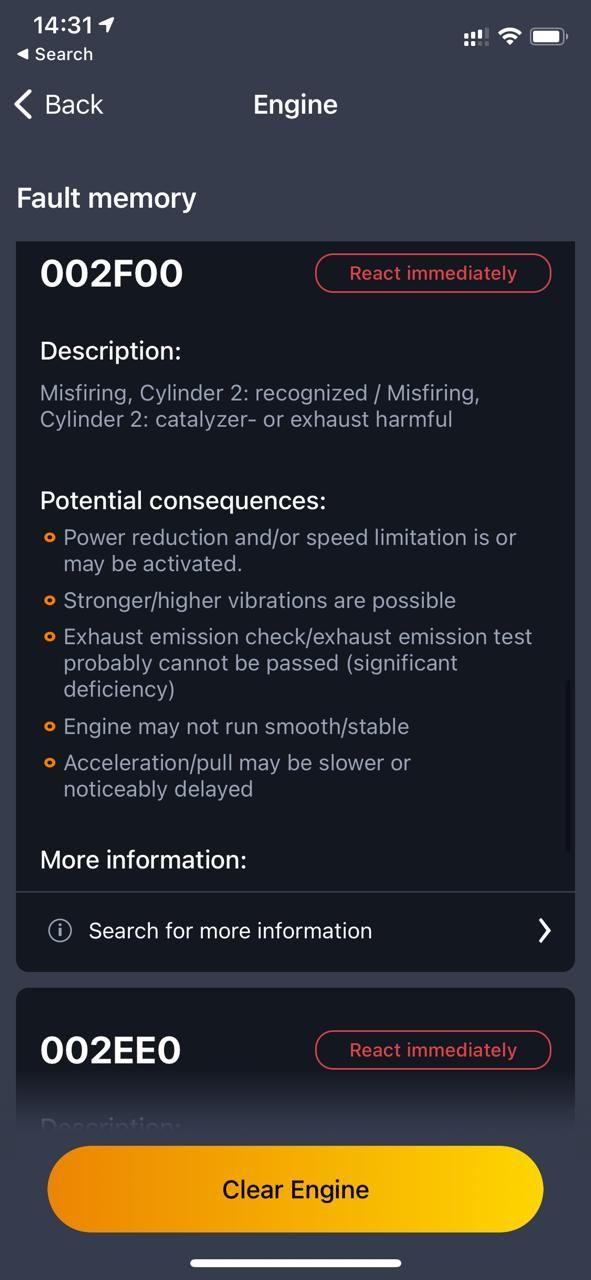
Task: Tap the location arrow next to time
Action: coord(107,24)
